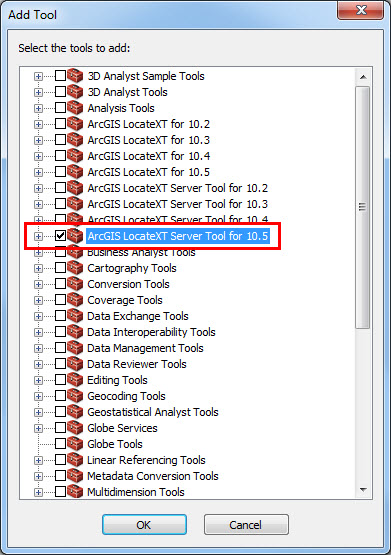The width and height of the screenshot is (391, 555).
Task: Select the Globe Services label
Action: coord(122,428)
